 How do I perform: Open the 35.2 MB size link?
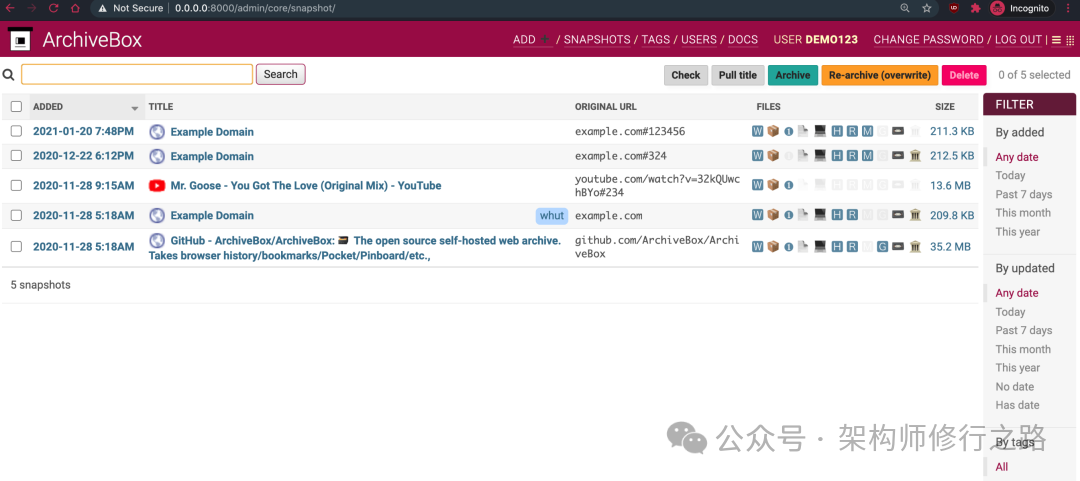[950, 247]
